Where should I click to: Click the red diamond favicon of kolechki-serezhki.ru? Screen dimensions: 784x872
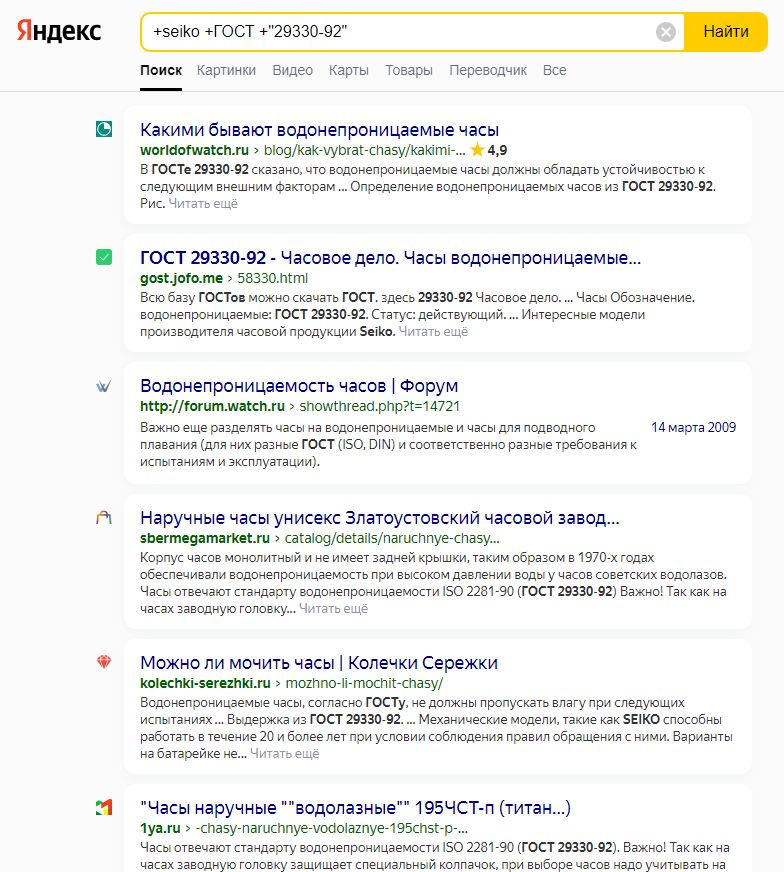(104, 663)
